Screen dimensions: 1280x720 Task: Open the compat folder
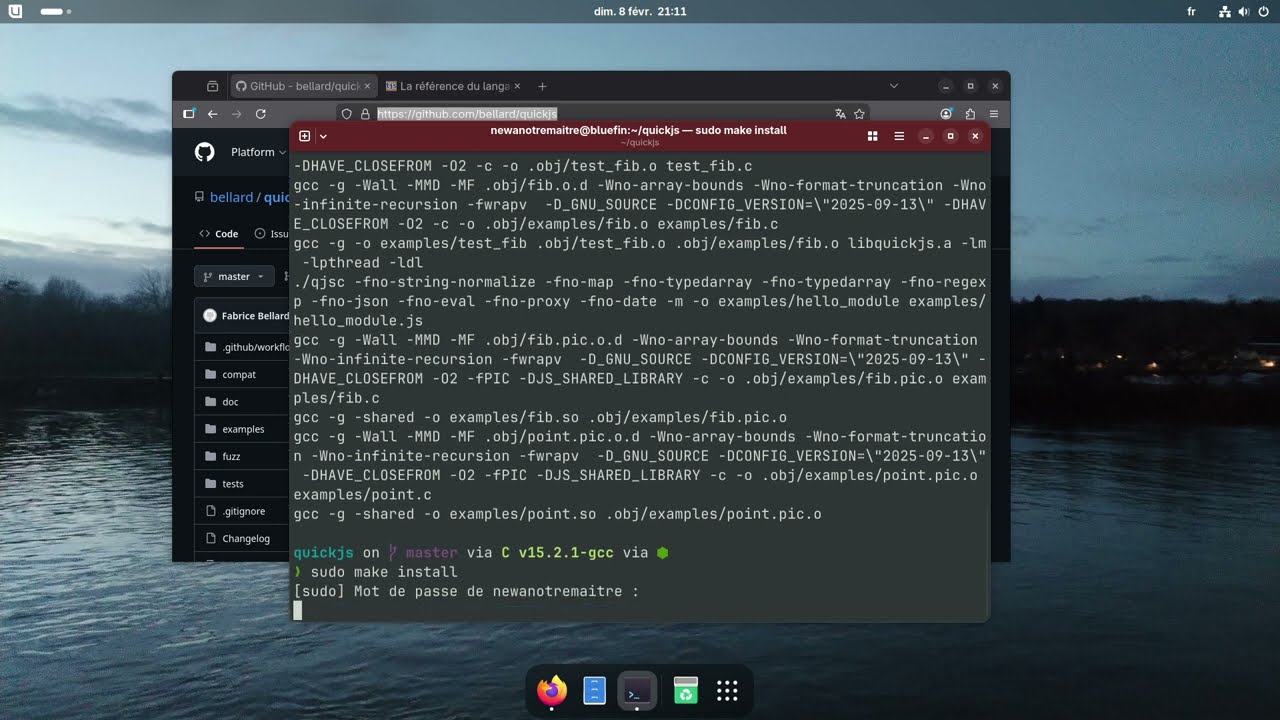tap(239, 374)
